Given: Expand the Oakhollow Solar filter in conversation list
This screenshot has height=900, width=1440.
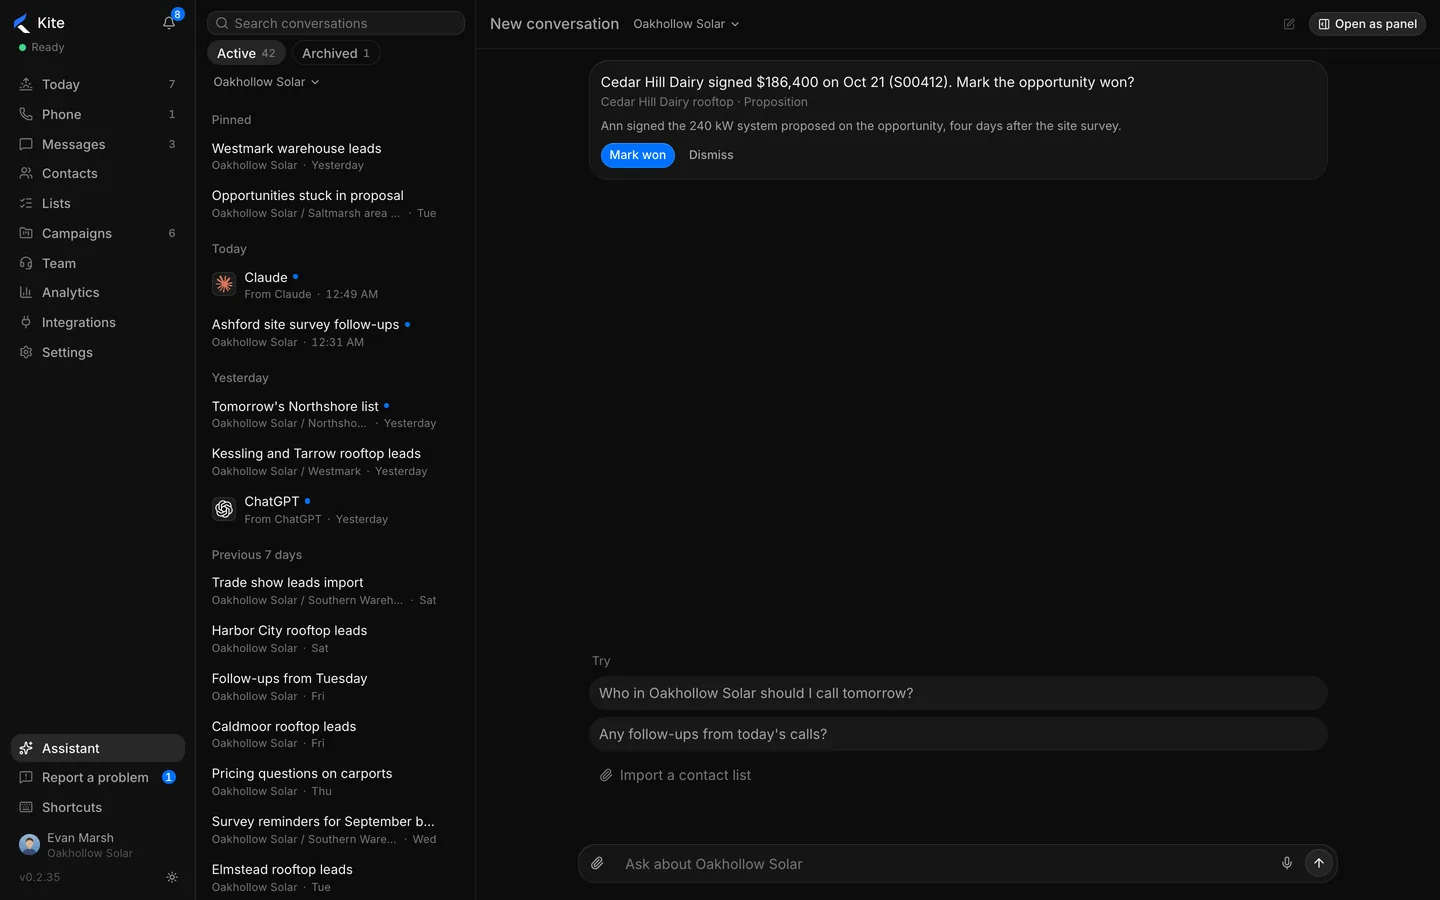Looking at the screenshot, I should point(266,82).
